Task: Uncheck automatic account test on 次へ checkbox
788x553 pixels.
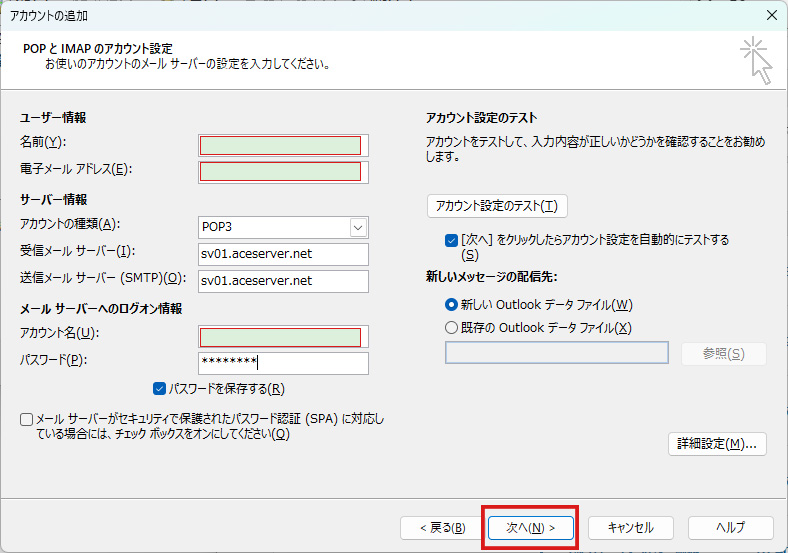Action: 451,240
